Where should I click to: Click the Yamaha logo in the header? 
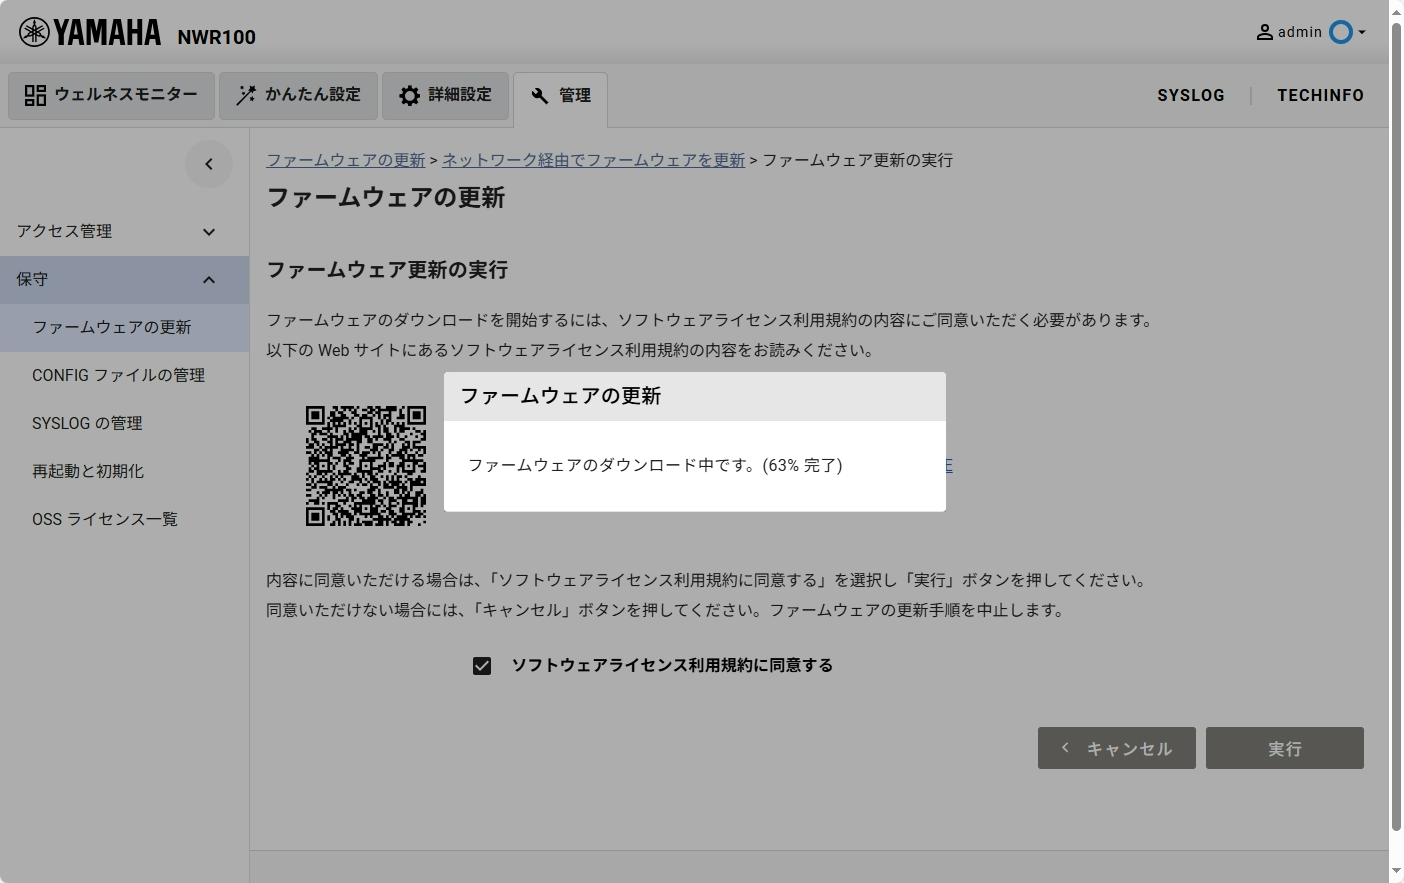coord(90,33)
